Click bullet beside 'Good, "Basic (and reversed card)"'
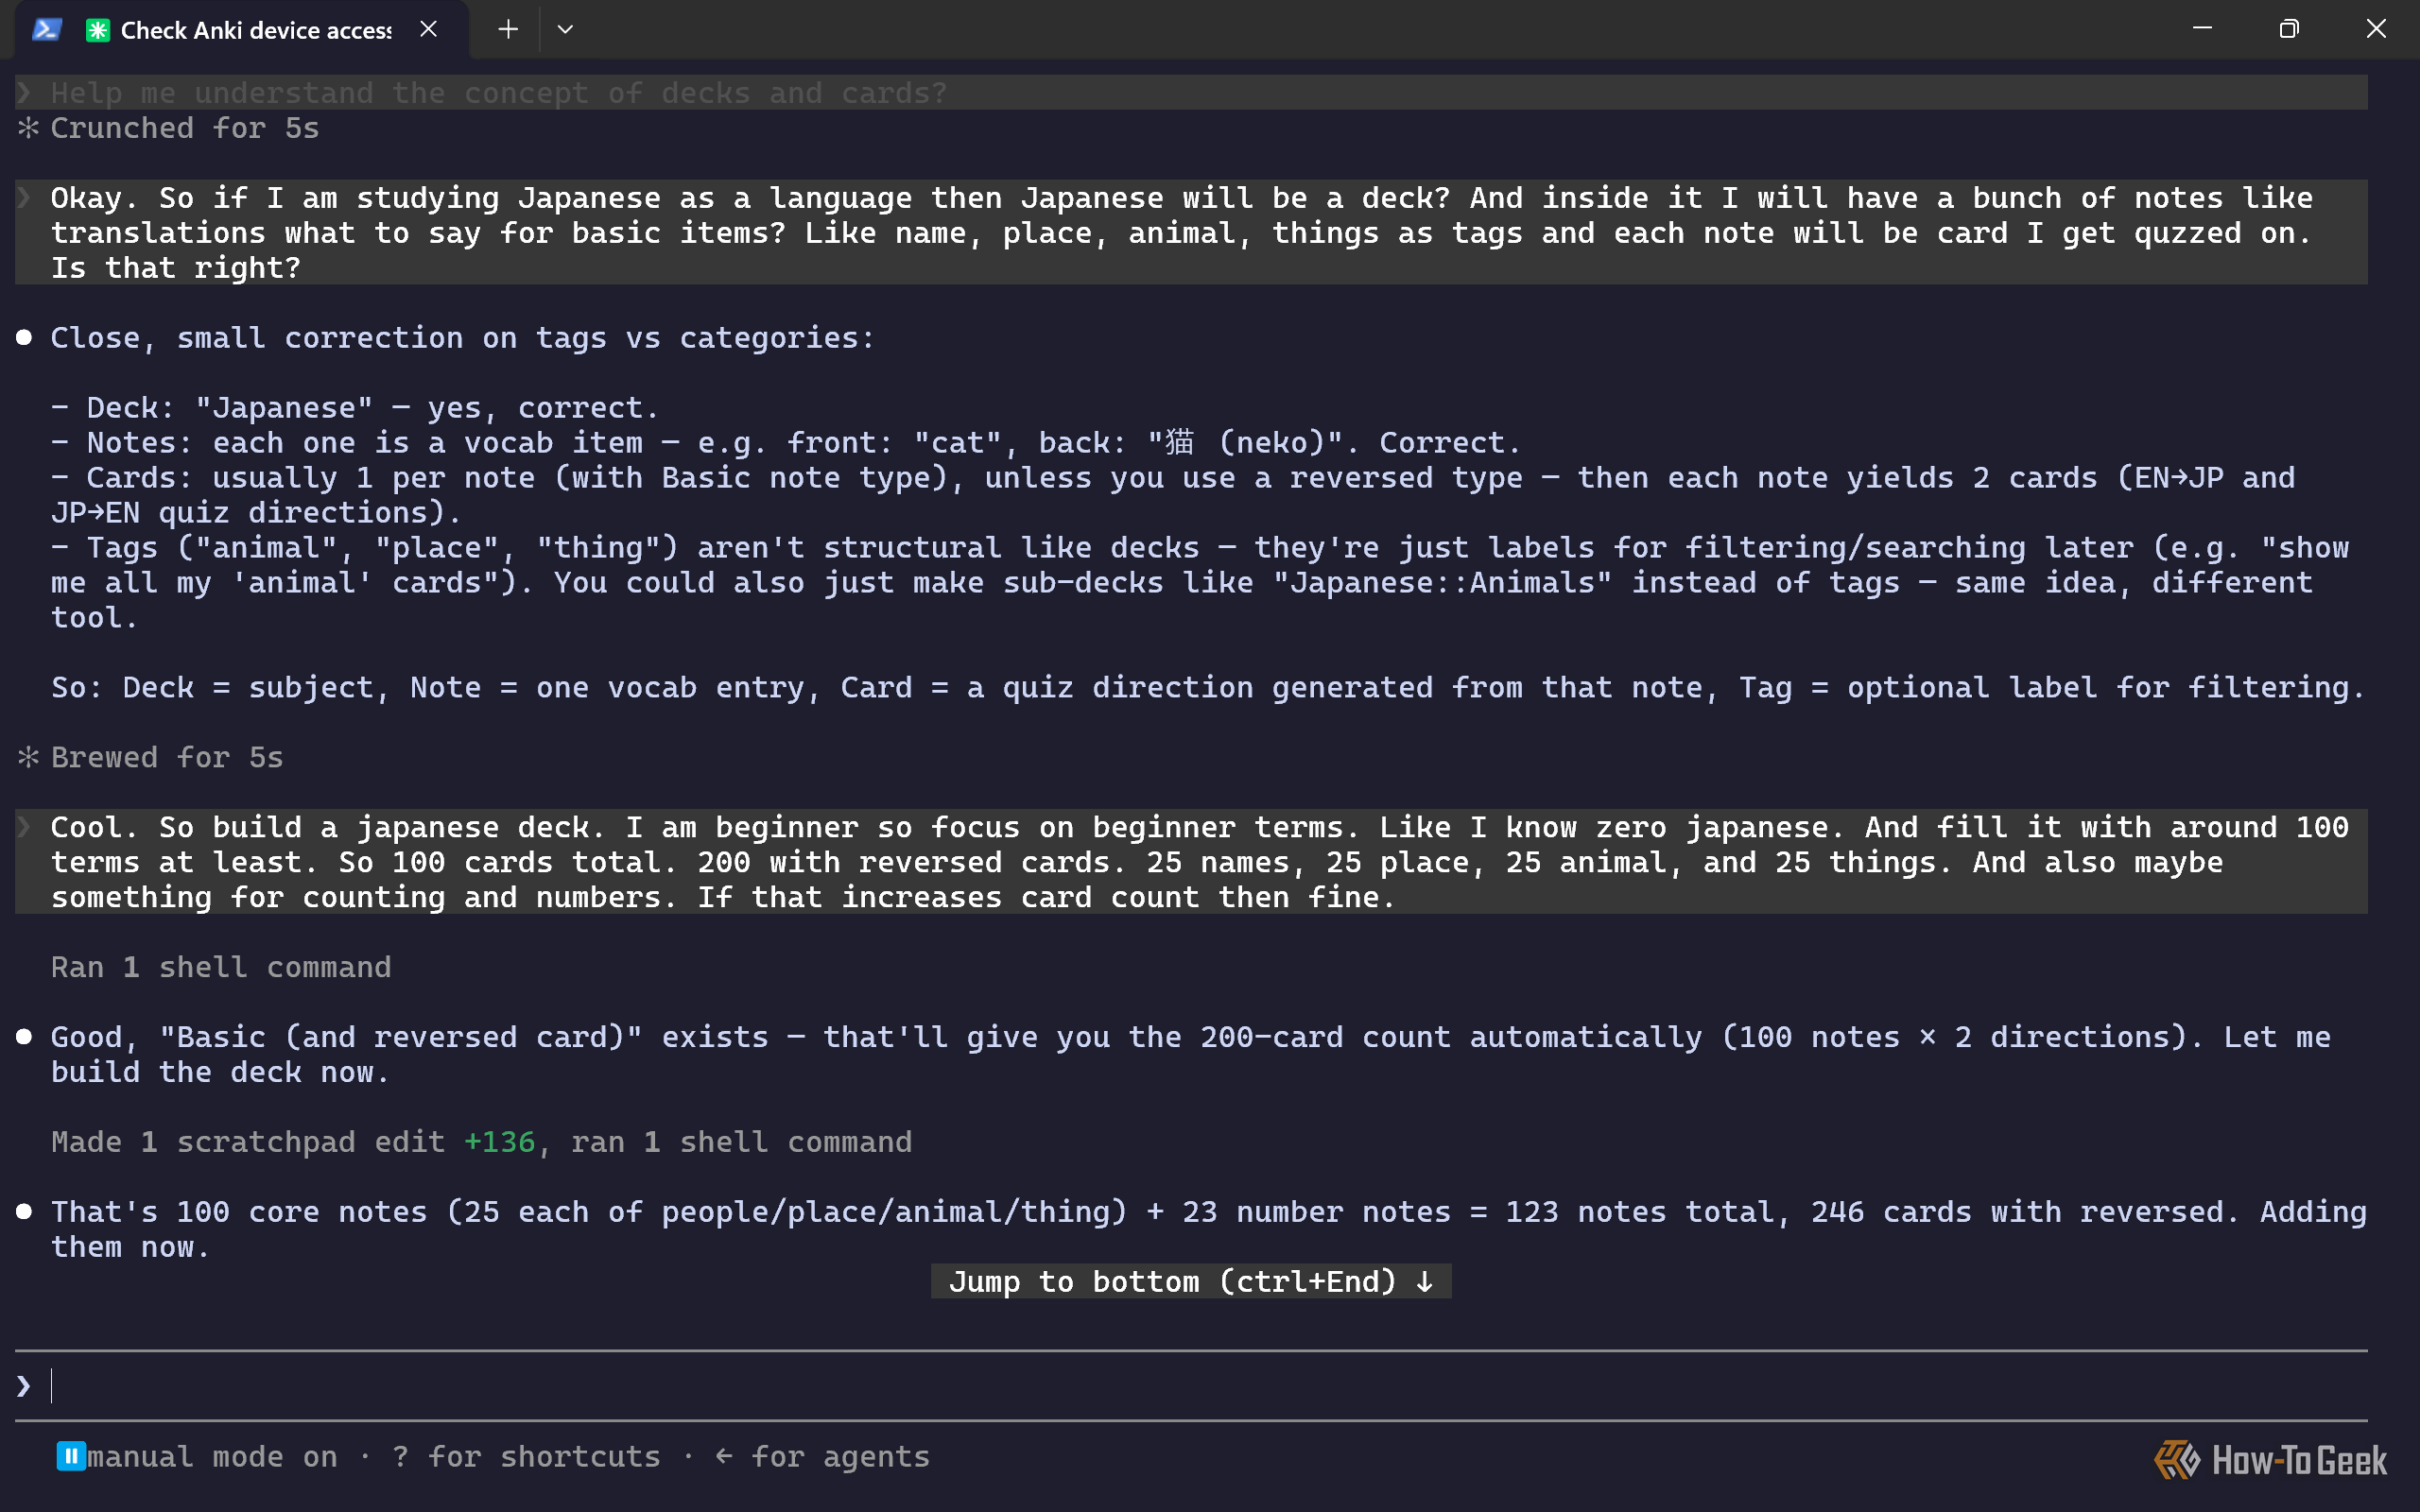This screenshot has height=1512, width=2420. tap(24, 1036)
